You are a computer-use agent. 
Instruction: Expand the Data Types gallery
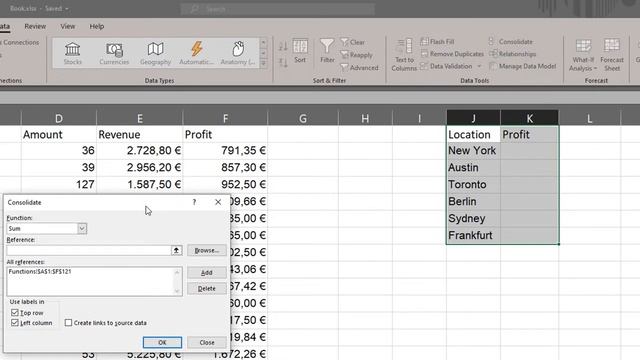263,63
